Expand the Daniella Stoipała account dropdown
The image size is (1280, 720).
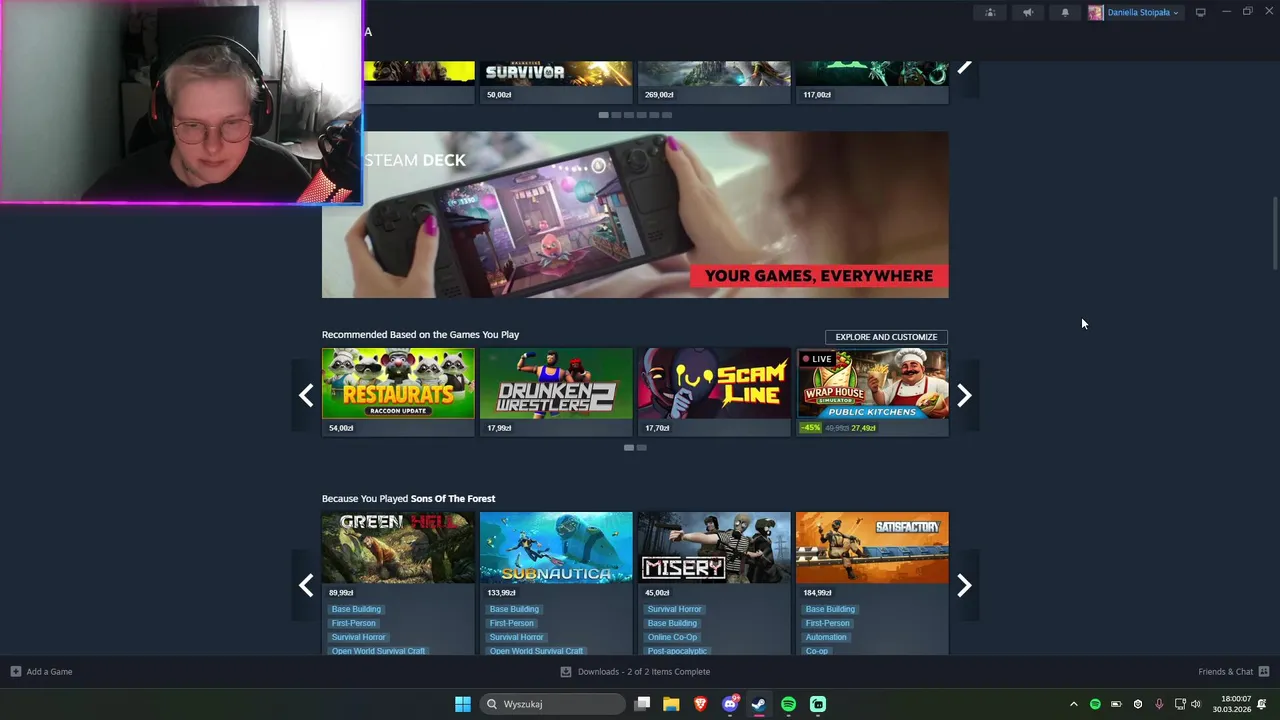click(1176, 13)
